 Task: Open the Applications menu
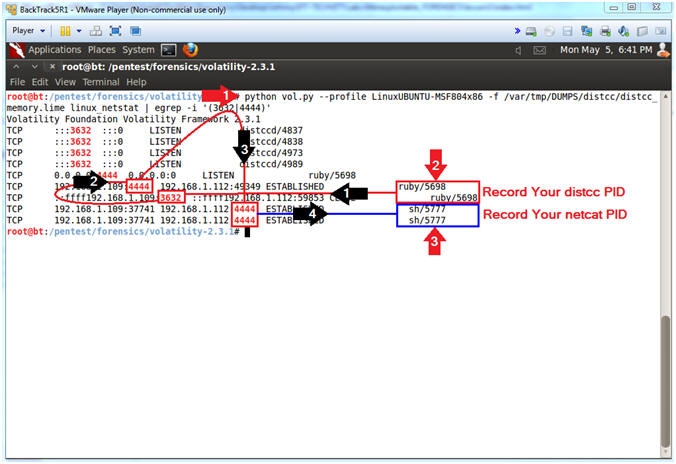(55, 50)
